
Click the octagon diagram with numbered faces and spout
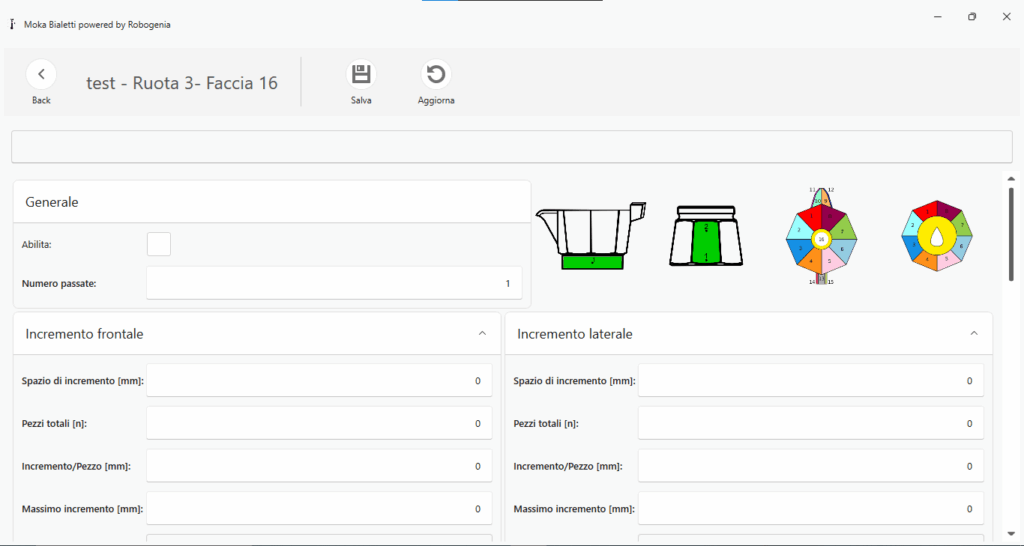[x=821, y=237]
